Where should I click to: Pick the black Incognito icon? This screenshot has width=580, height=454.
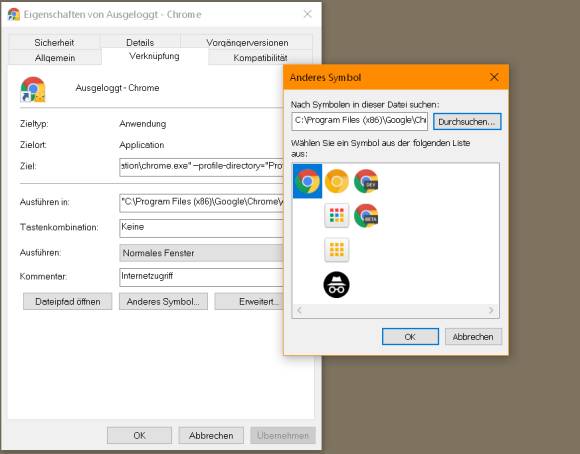(x=337, y=285)
